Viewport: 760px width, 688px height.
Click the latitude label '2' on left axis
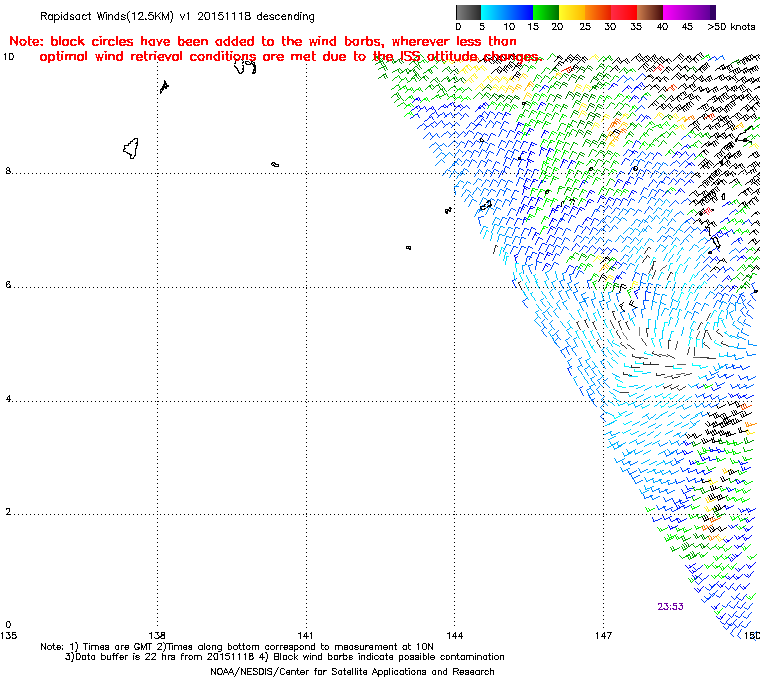click(8, 512)
